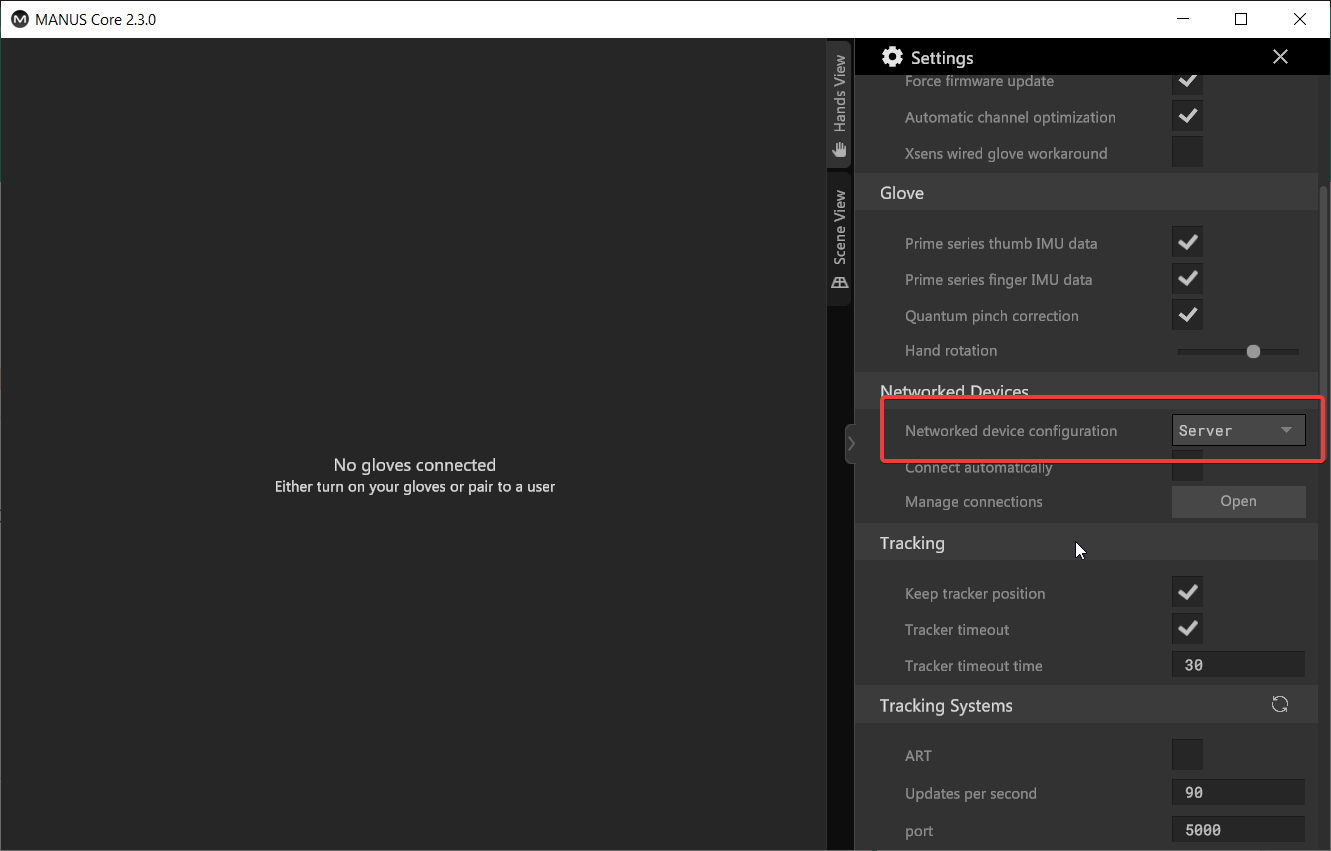This screenshot has height=851, width=1331.
Task: Turn off Quantum pinch correction
Action: point(1187,315)
